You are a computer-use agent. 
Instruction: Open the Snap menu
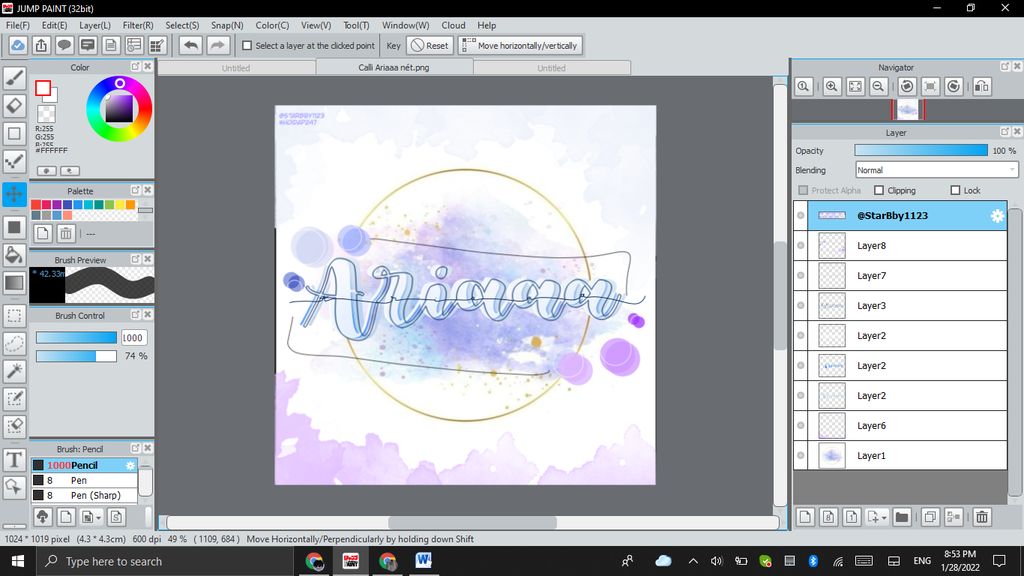227,25
